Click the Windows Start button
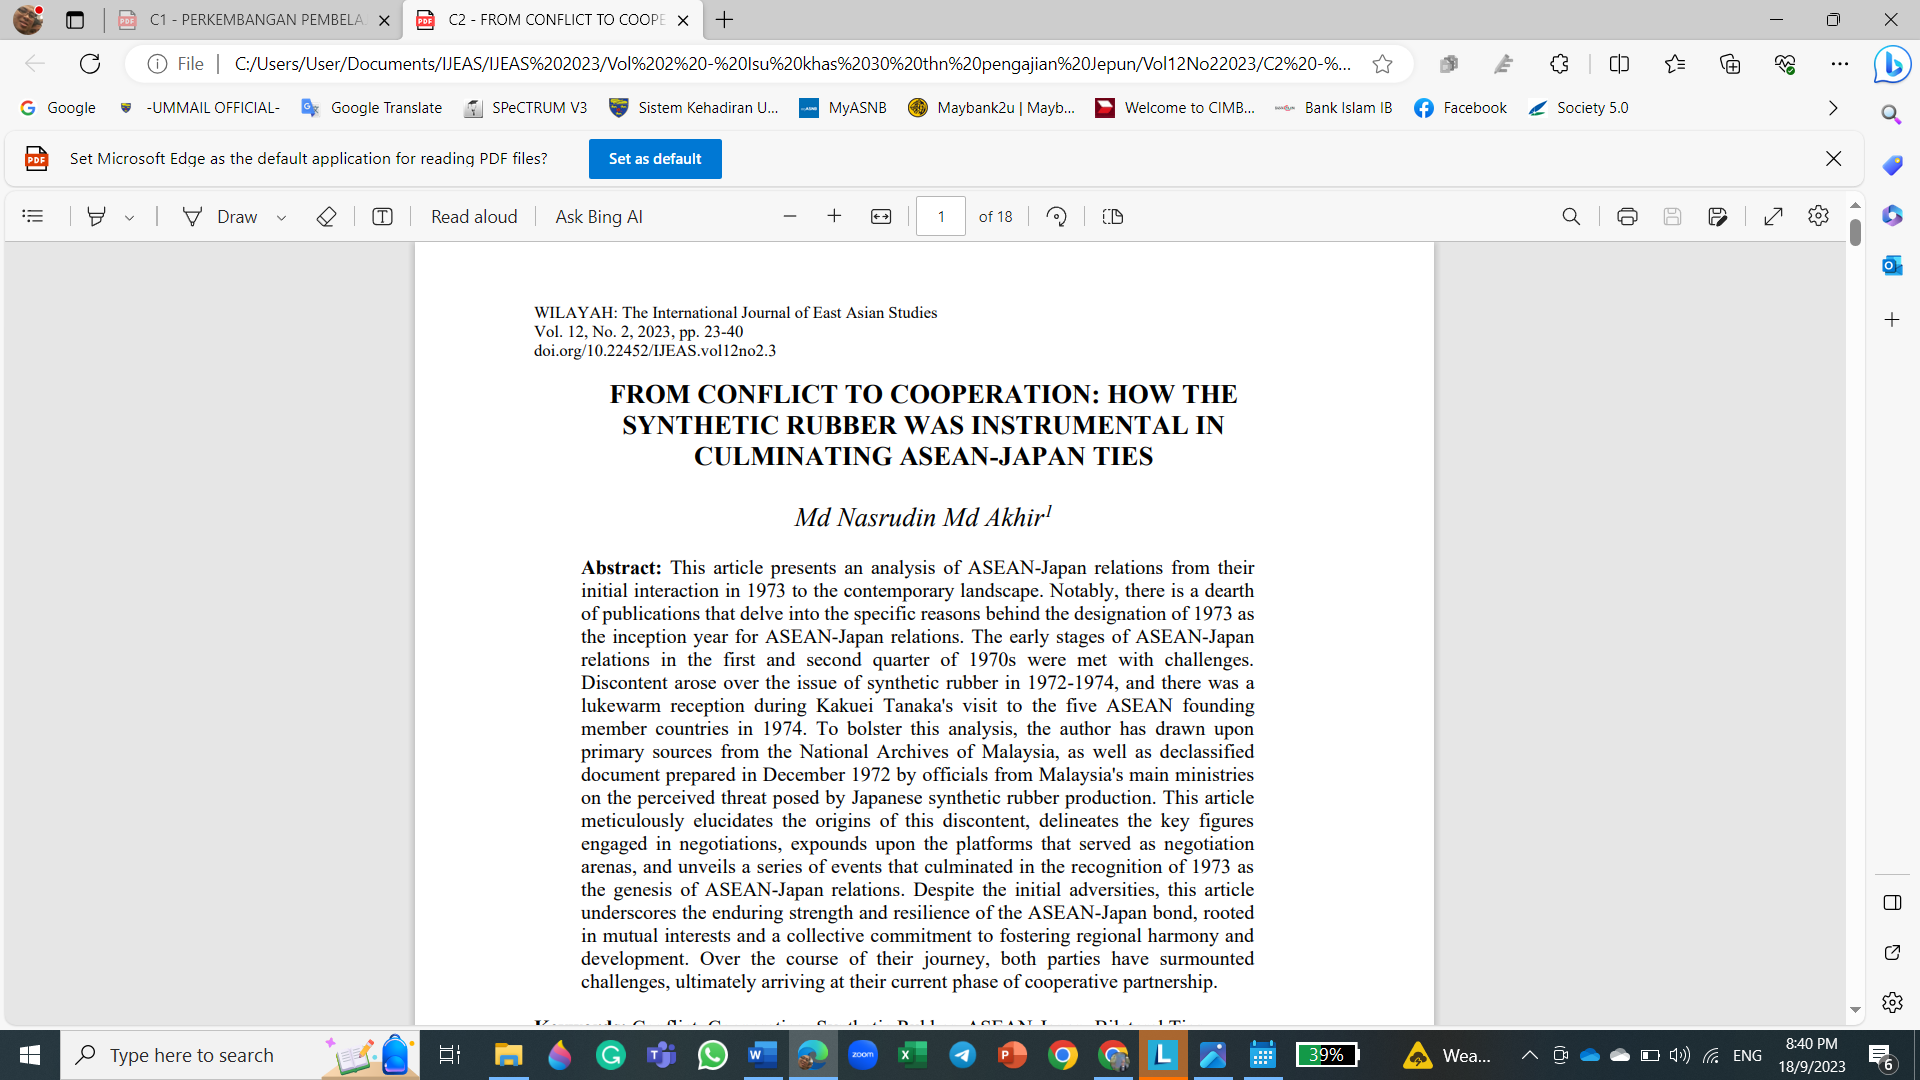The width and height of the screenshot is (1920, 1080). click(30, 1055)
